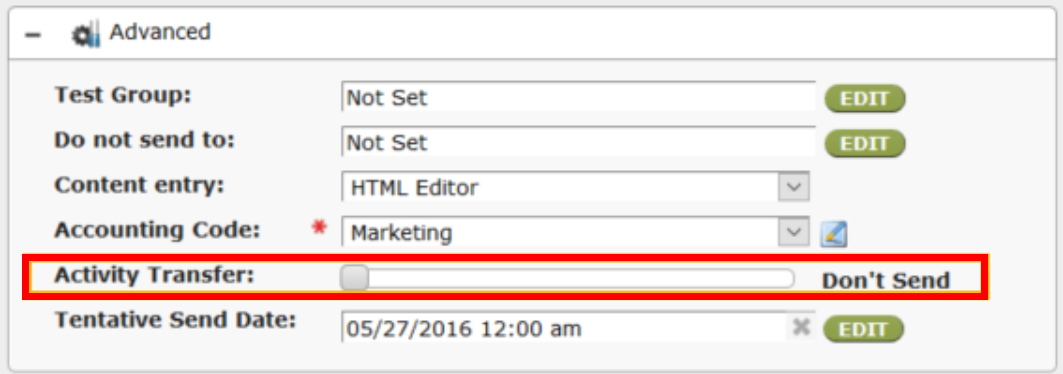Click the Activity Transfer slider track
The height and width of the screenshot is (374, 1063).
click(x=567, y=278)
